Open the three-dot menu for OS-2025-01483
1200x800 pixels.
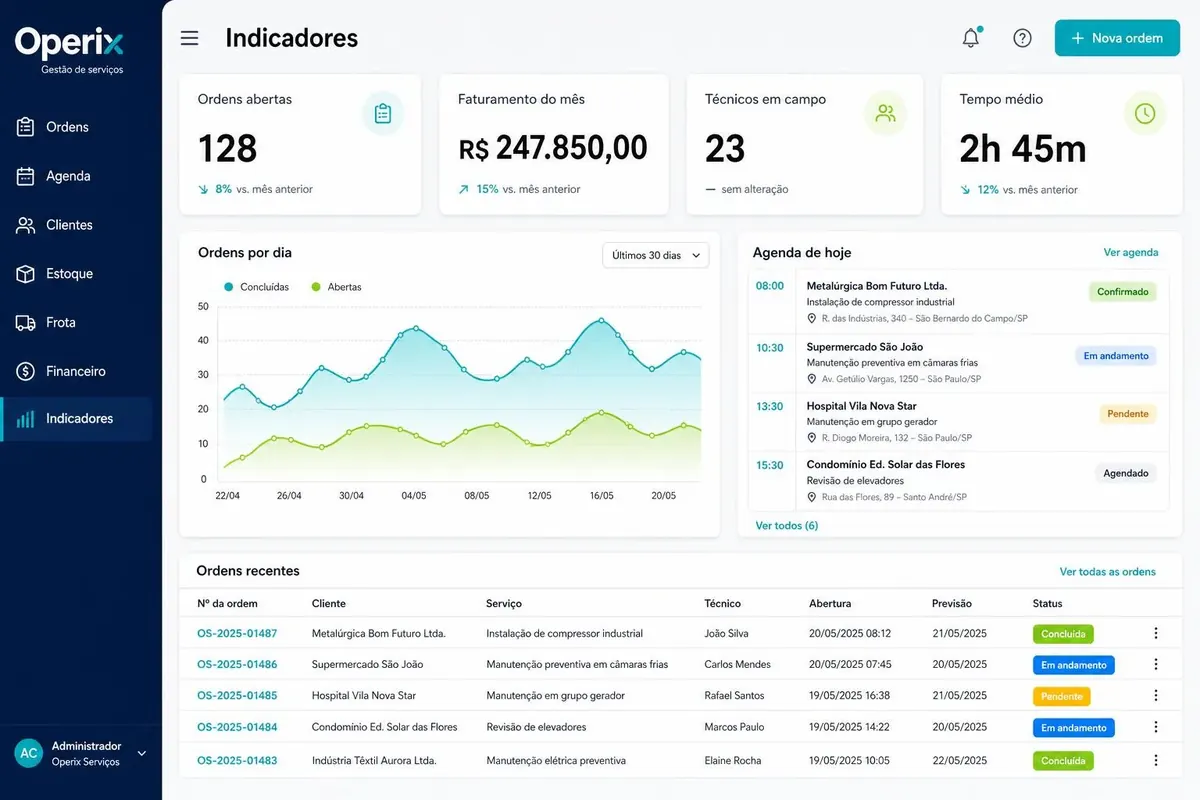click(x=1156, y=760)
